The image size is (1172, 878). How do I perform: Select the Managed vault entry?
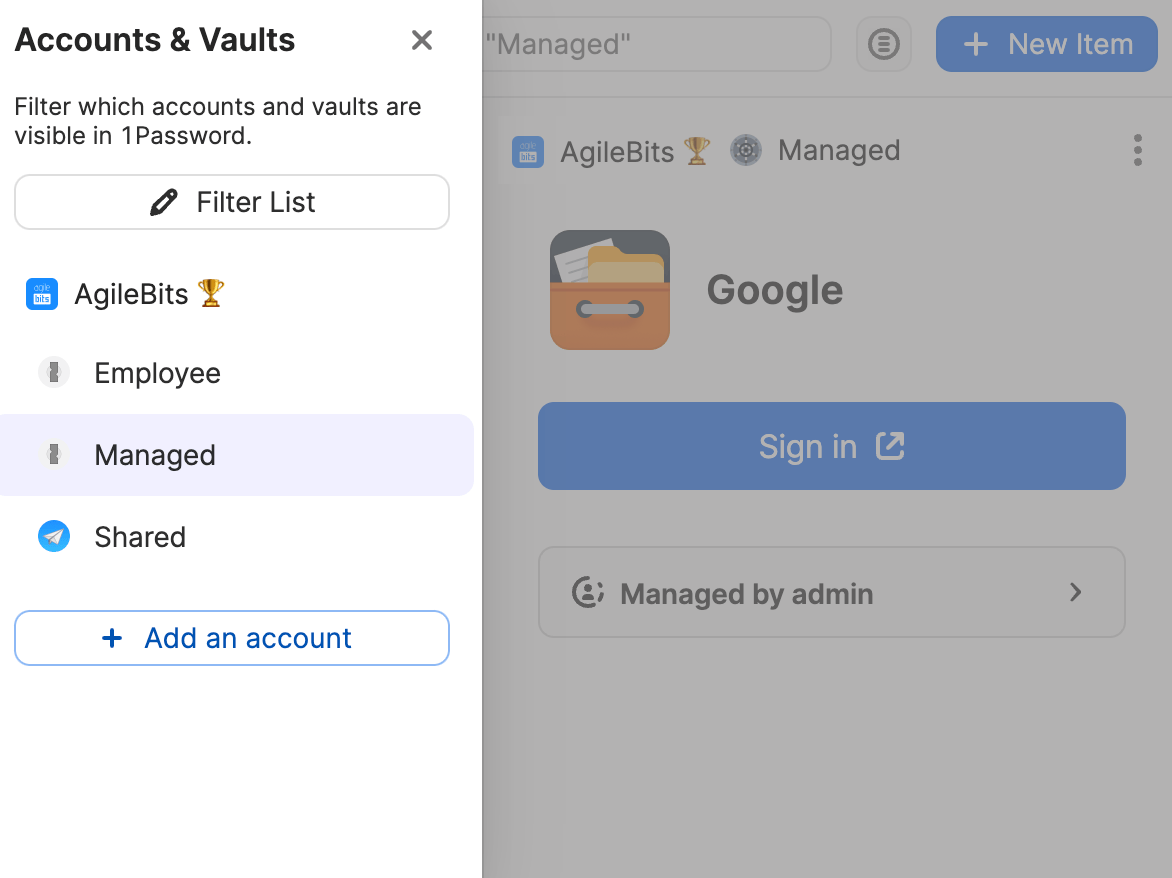point(155,455)
